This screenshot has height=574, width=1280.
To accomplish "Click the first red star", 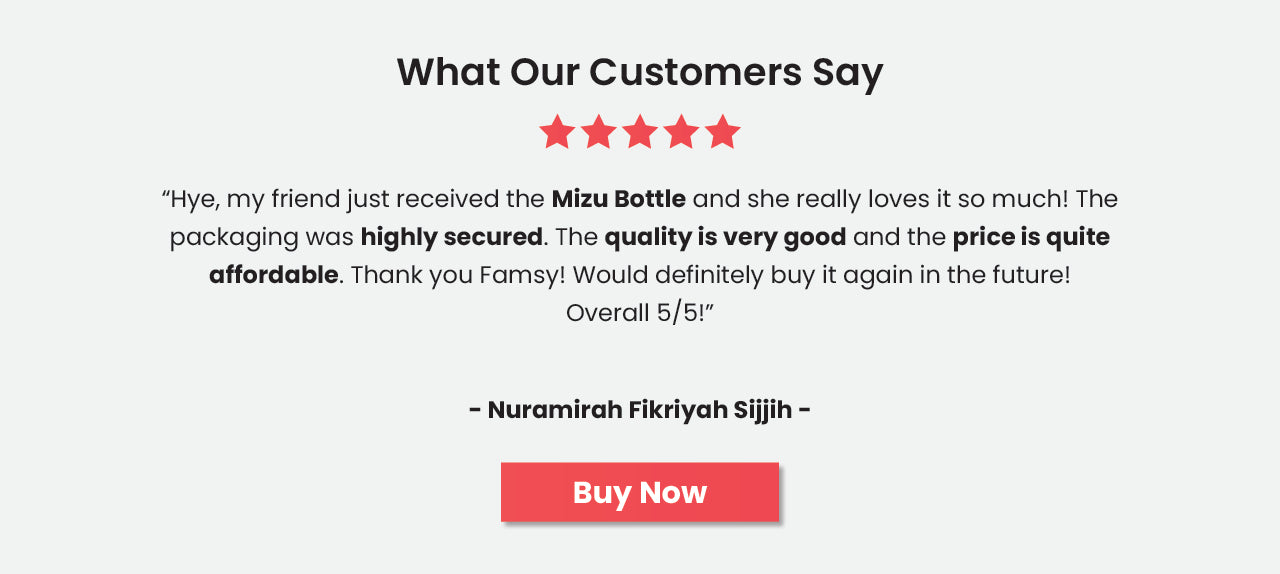I will (557, 132).
